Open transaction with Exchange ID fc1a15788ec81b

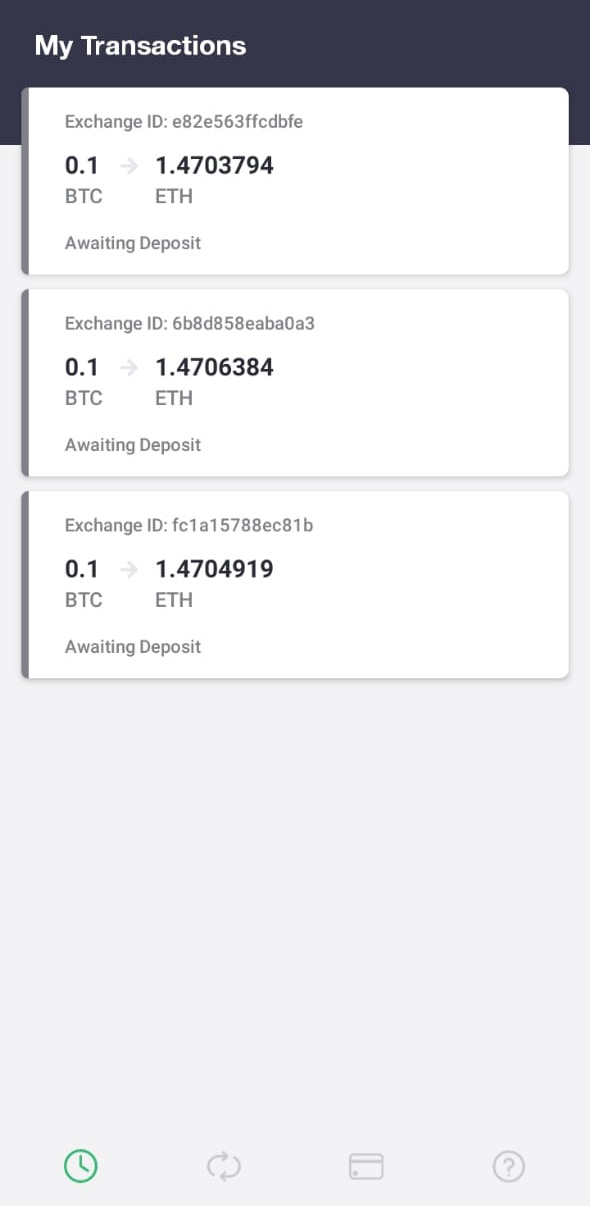(x=295, y=585)
